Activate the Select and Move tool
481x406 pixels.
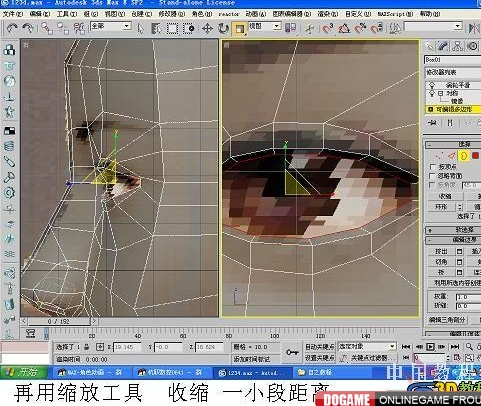[207, 29]
